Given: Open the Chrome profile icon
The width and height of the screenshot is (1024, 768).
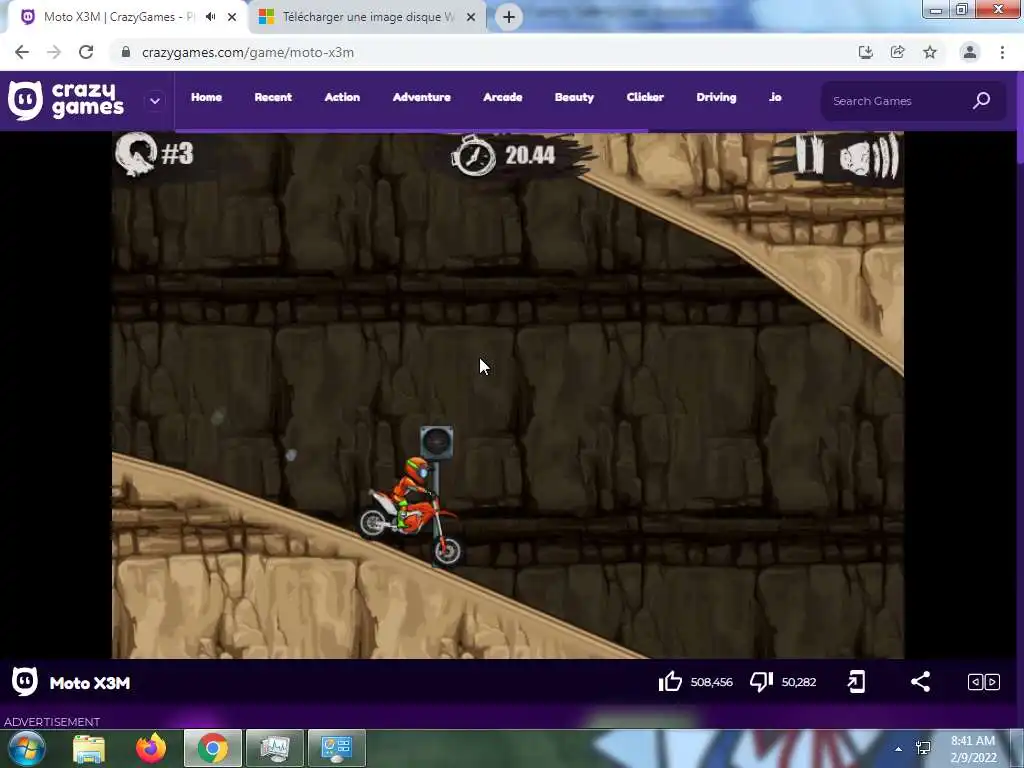Looking at the screenshot, I should (x=970, y=52).
